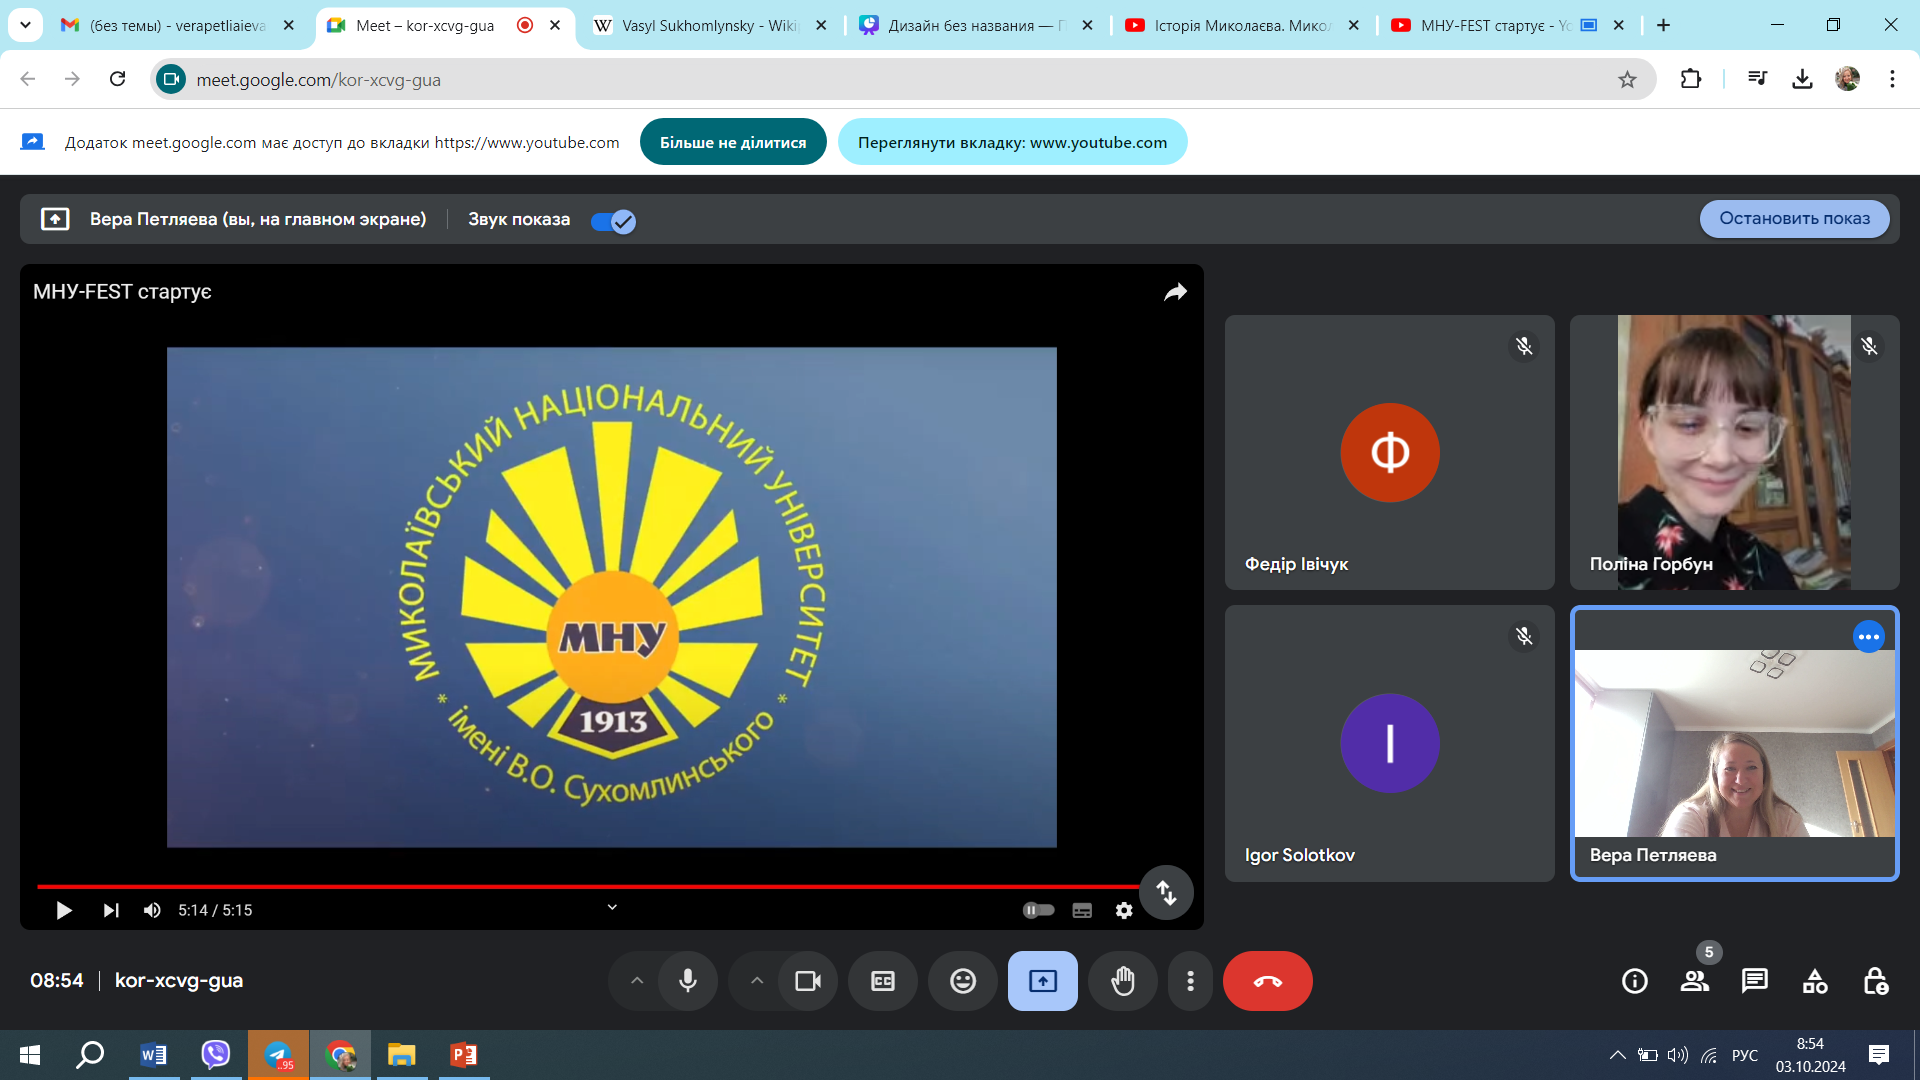This screenshot has height=1080, width=1920.
Task: Select Igor Solotkov participant tile
Action: [1389, 743]
